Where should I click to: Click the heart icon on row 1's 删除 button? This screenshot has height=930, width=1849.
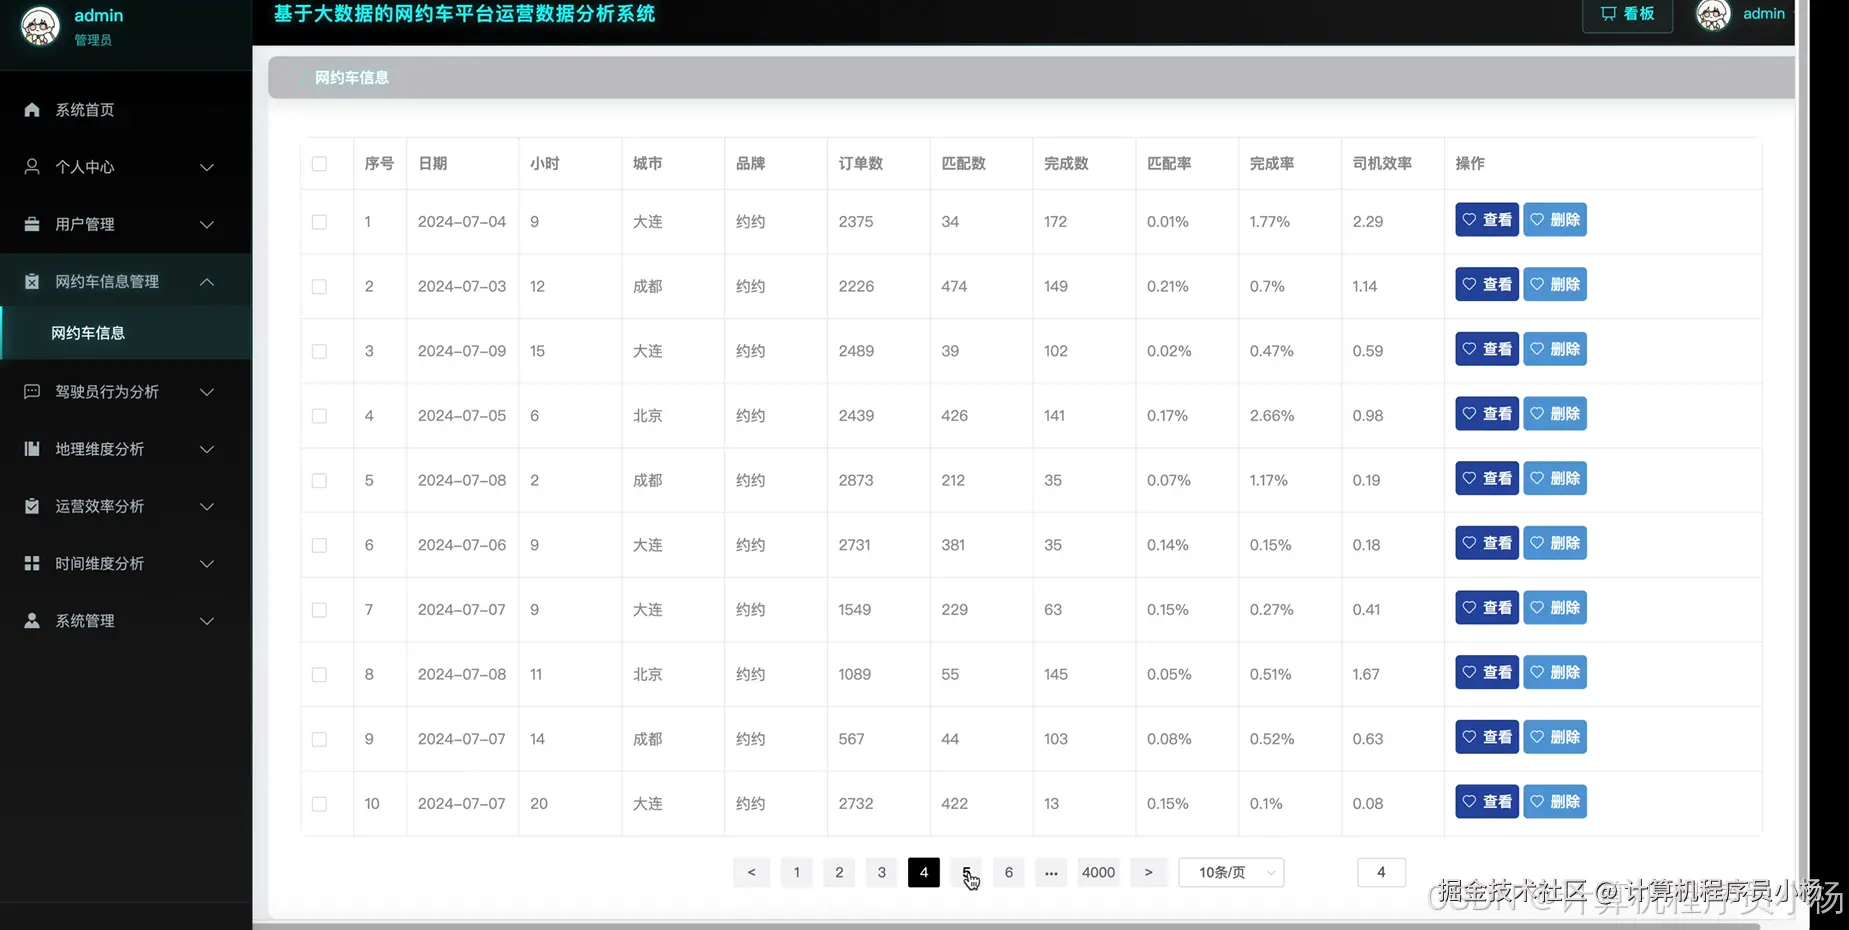pos(1537,219)
